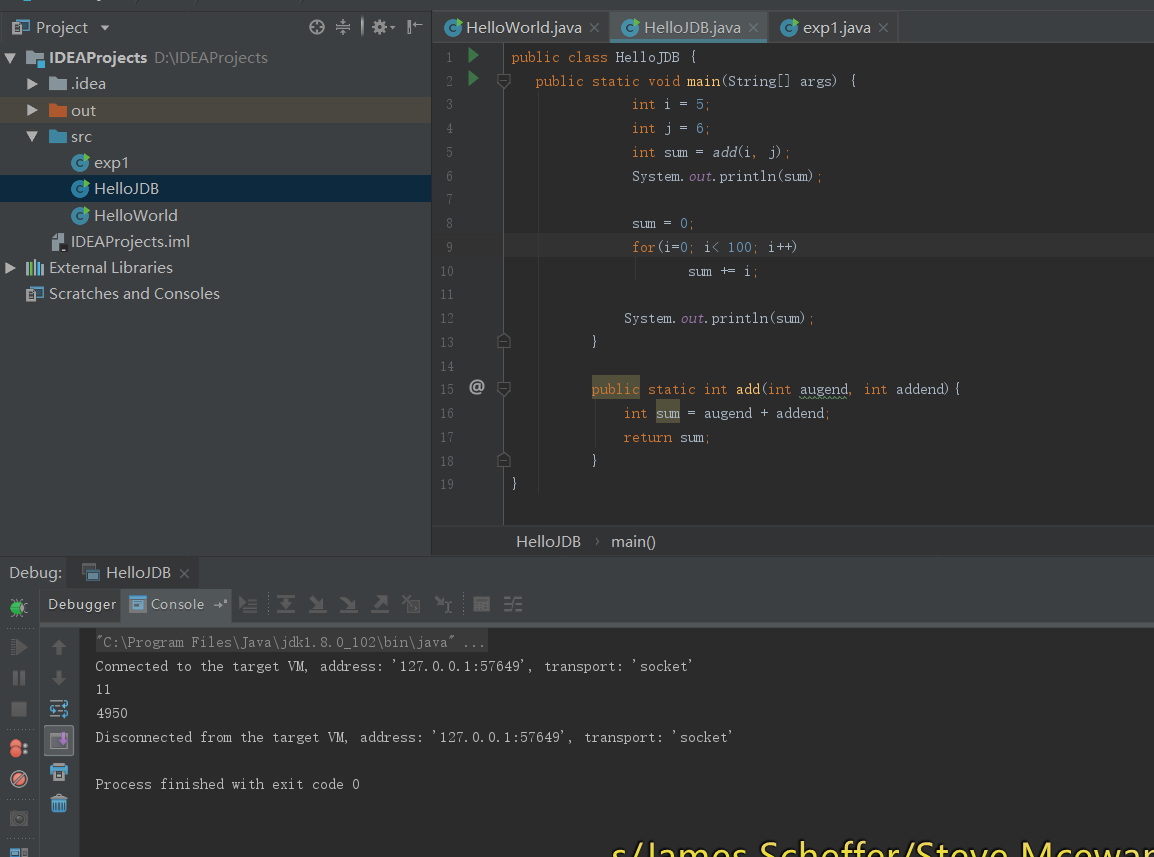Toggle soft-wrap in the console

coord(59,709)
